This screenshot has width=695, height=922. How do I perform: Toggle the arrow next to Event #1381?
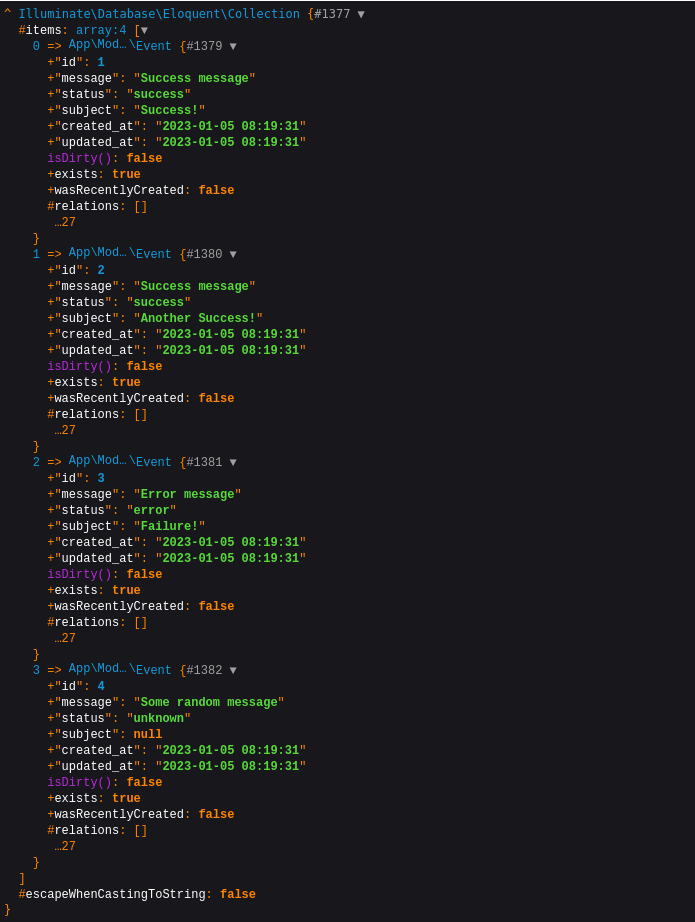[x=233, y=463]
